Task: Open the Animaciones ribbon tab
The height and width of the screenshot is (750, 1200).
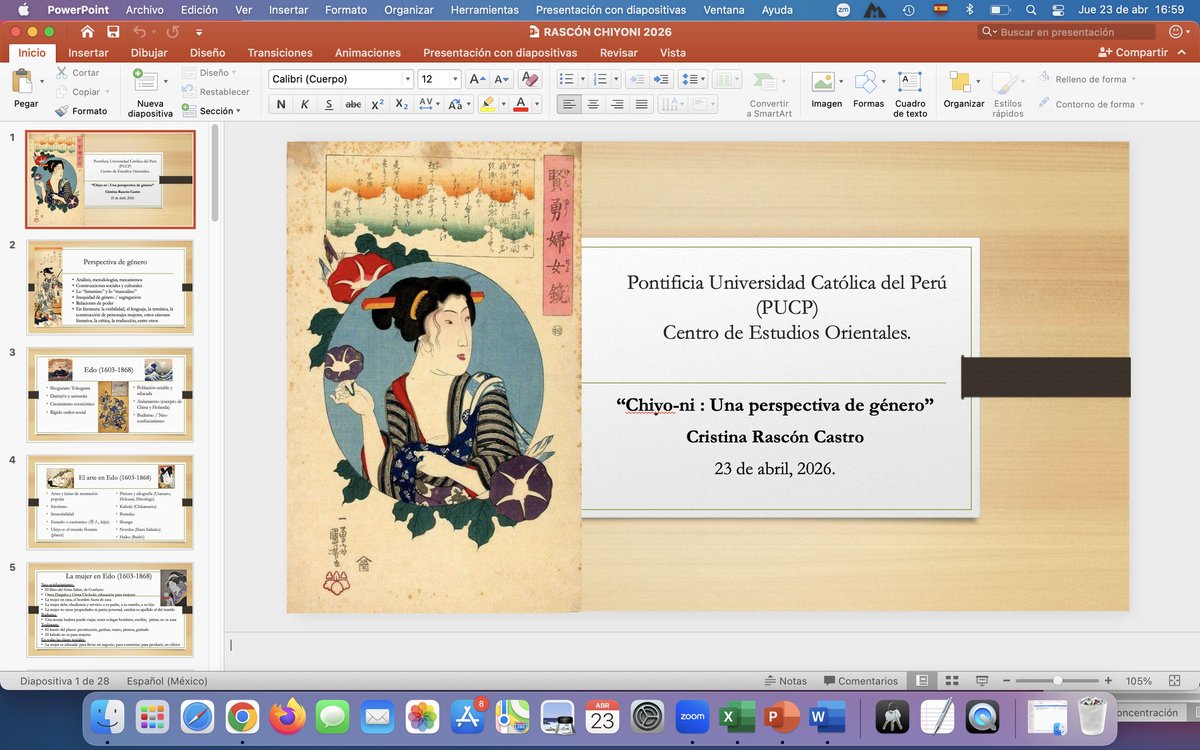Action: click(x=367, y=53)
